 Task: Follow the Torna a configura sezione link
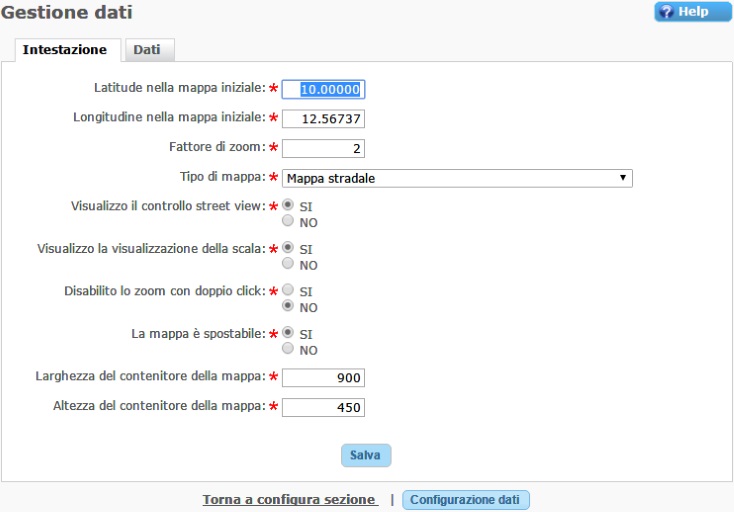pos(290,499)
